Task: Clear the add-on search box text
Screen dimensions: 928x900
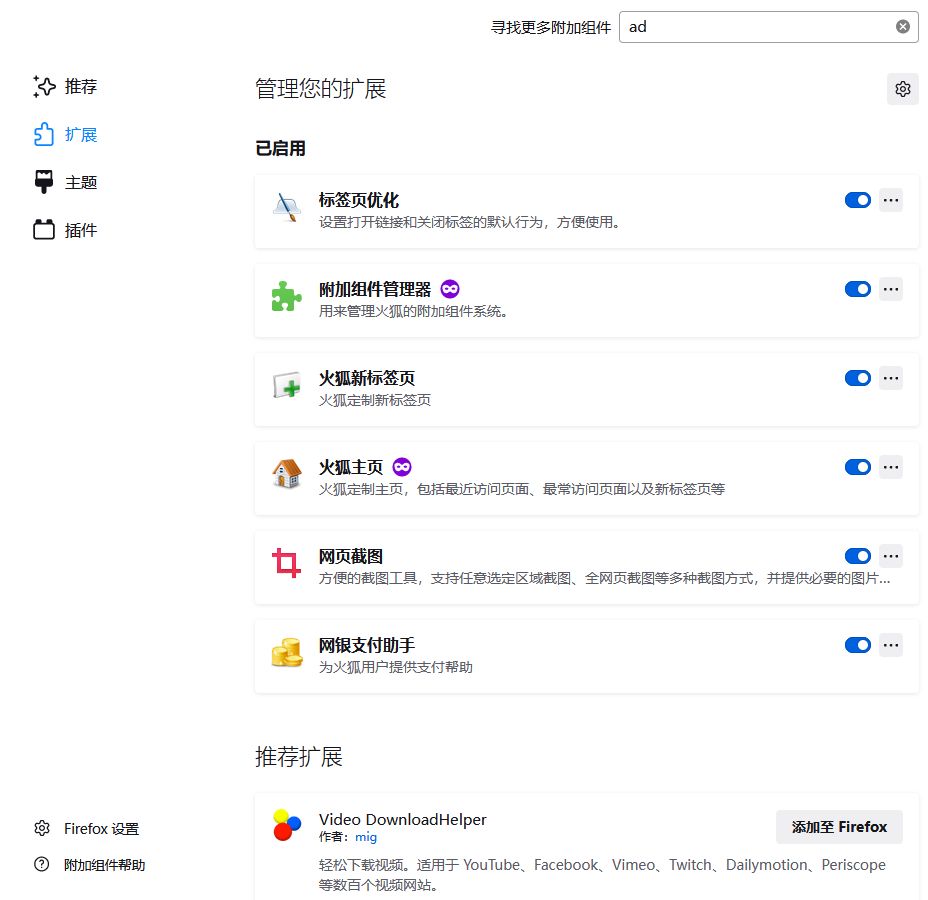Action: (x=902, y=27)
